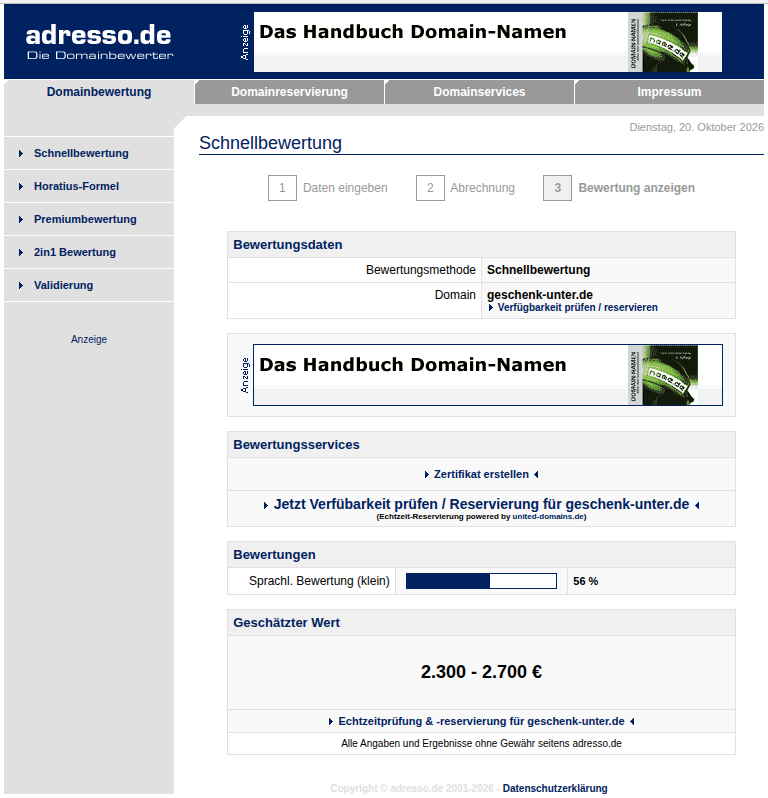The height and width of the screenshot is (798, 768).
Task: Click book cover in the middle ad banner
Action: pos(663,375)
